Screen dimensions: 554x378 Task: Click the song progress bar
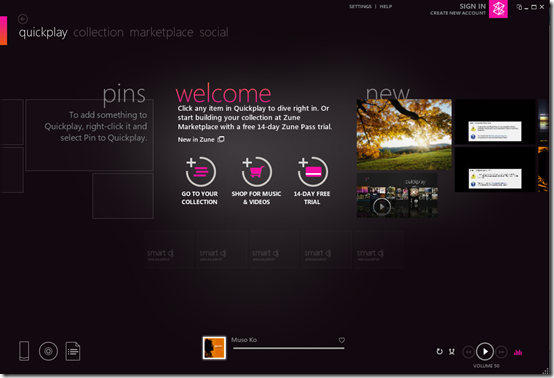pos(289,348)
